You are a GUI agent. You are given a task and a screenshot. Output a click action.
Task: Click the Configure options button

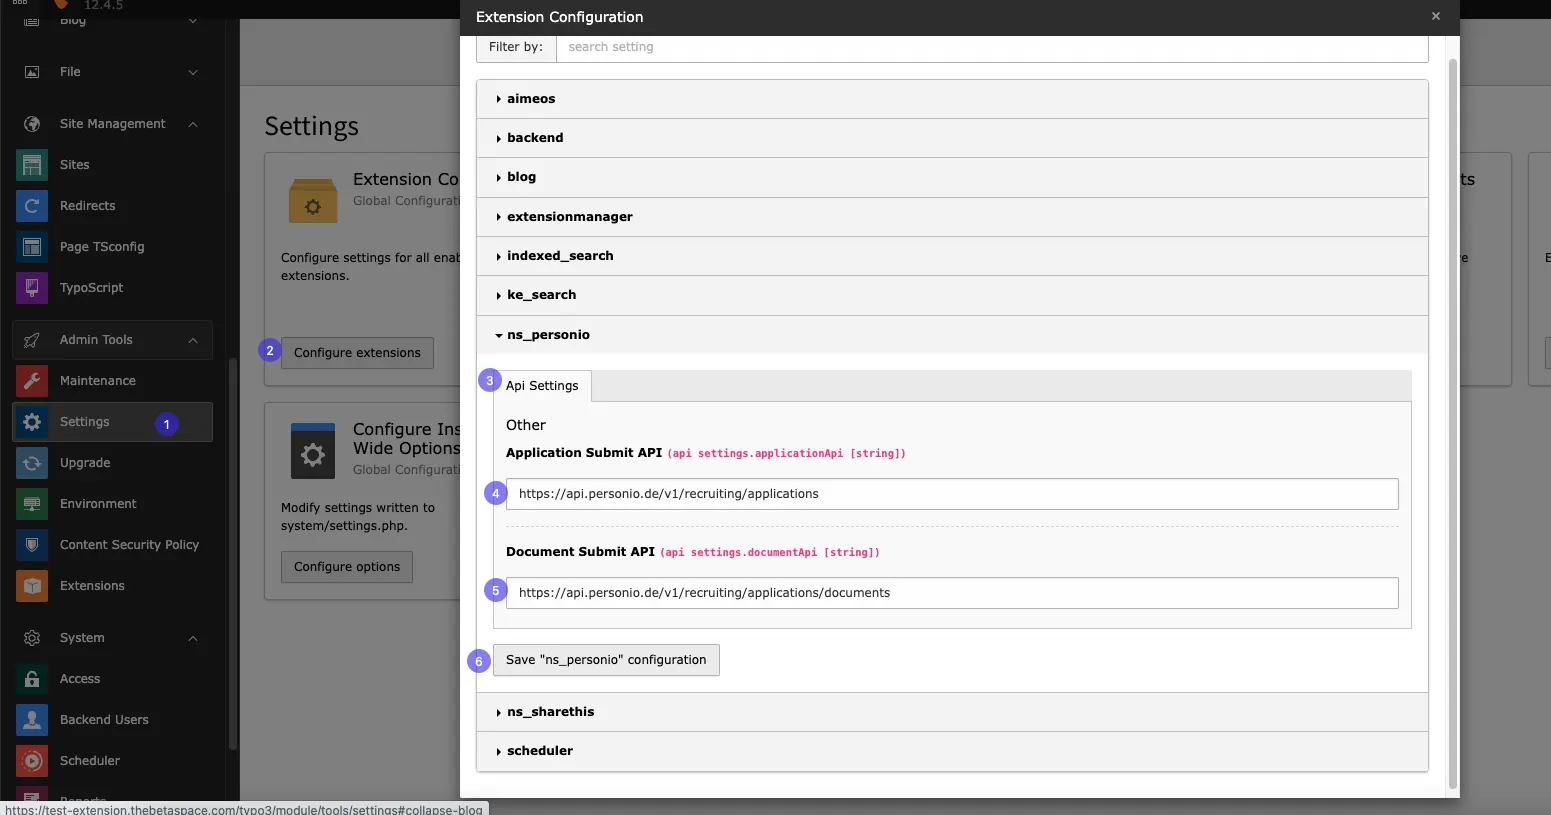347,567
